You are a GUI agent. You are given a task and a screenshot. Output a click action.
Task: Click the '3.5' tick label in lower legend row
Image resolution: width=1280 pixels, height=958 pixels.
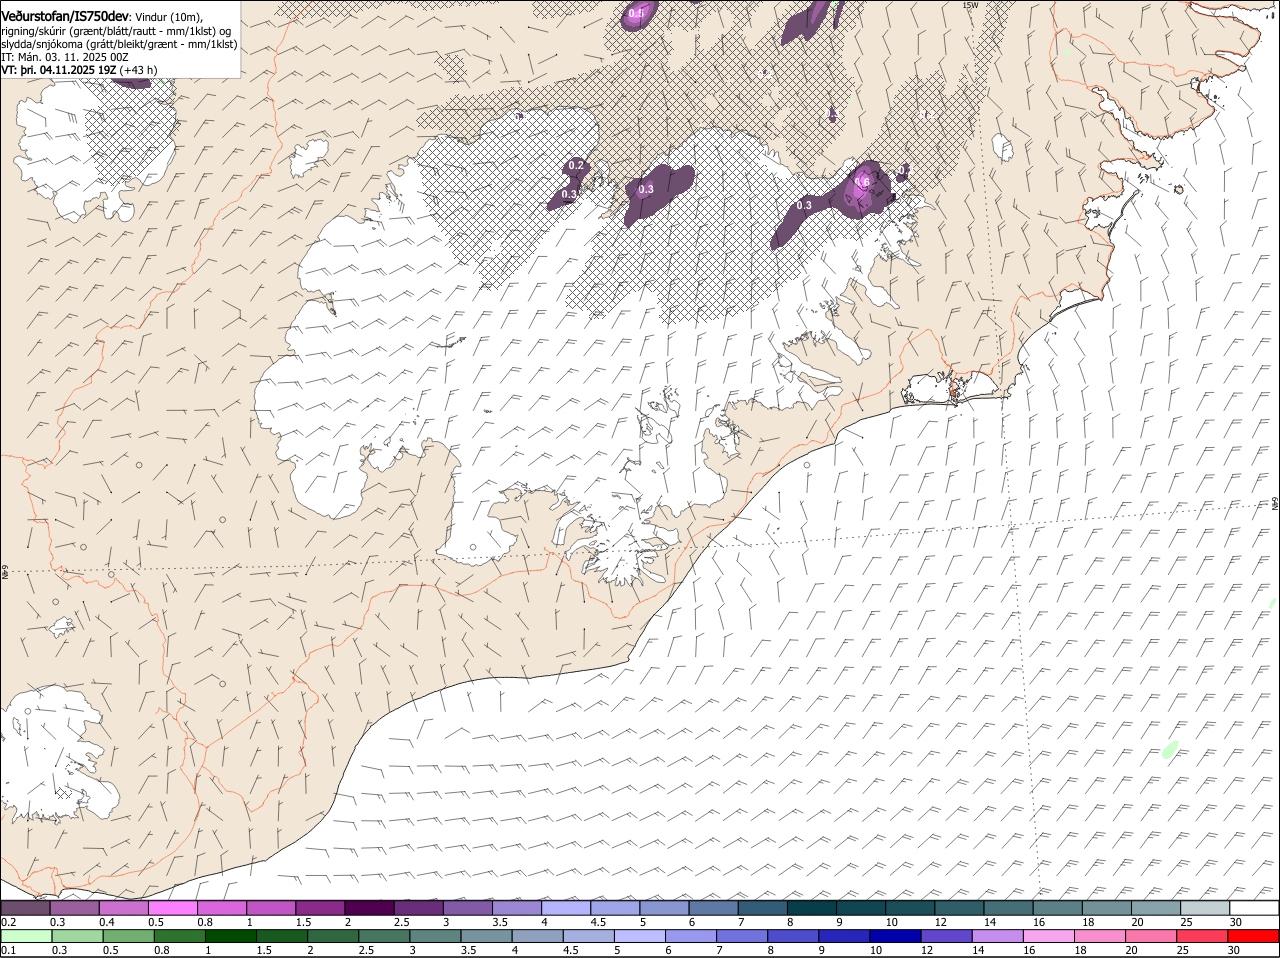(469, 950)
